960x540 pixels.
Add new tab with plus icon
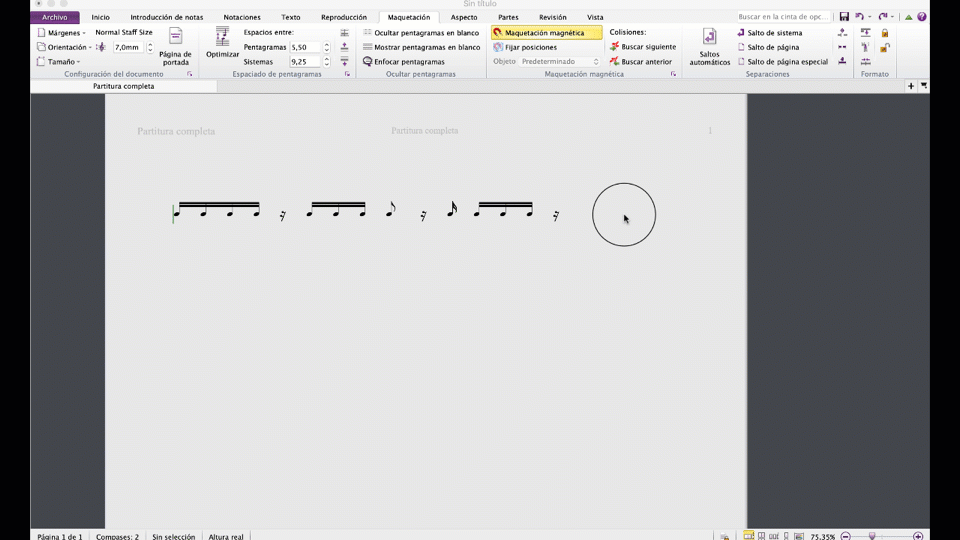click(911, 86)
